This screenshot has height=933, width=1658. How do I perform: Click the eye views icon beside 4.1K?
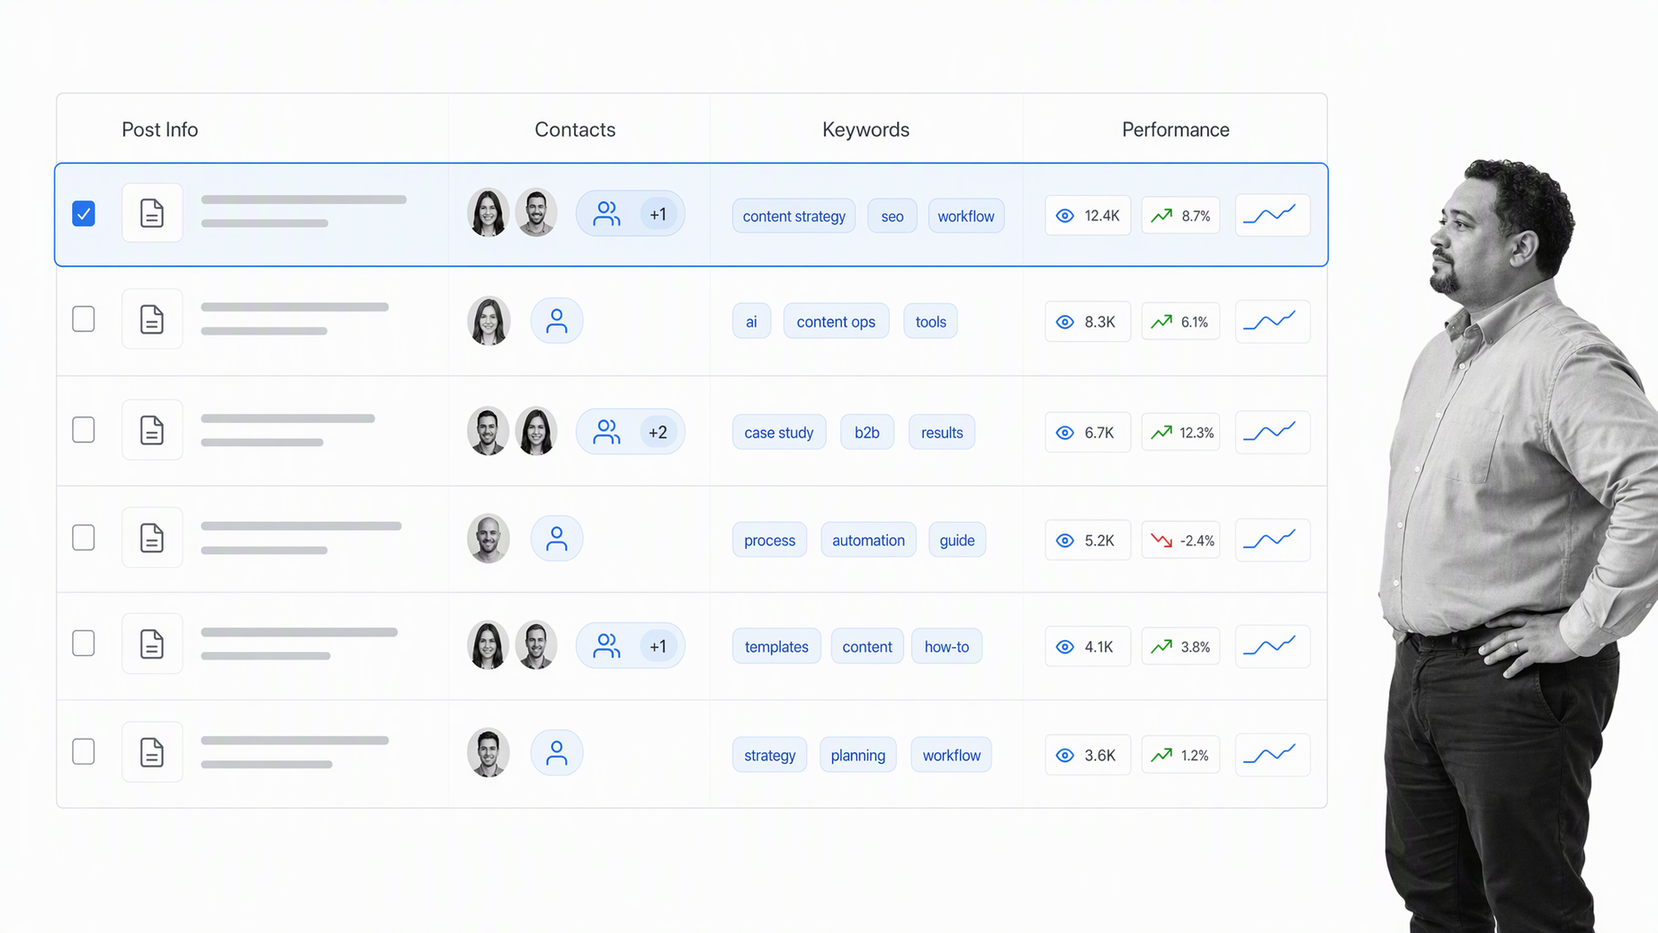pyautogui.click(x=1065, y=647)
